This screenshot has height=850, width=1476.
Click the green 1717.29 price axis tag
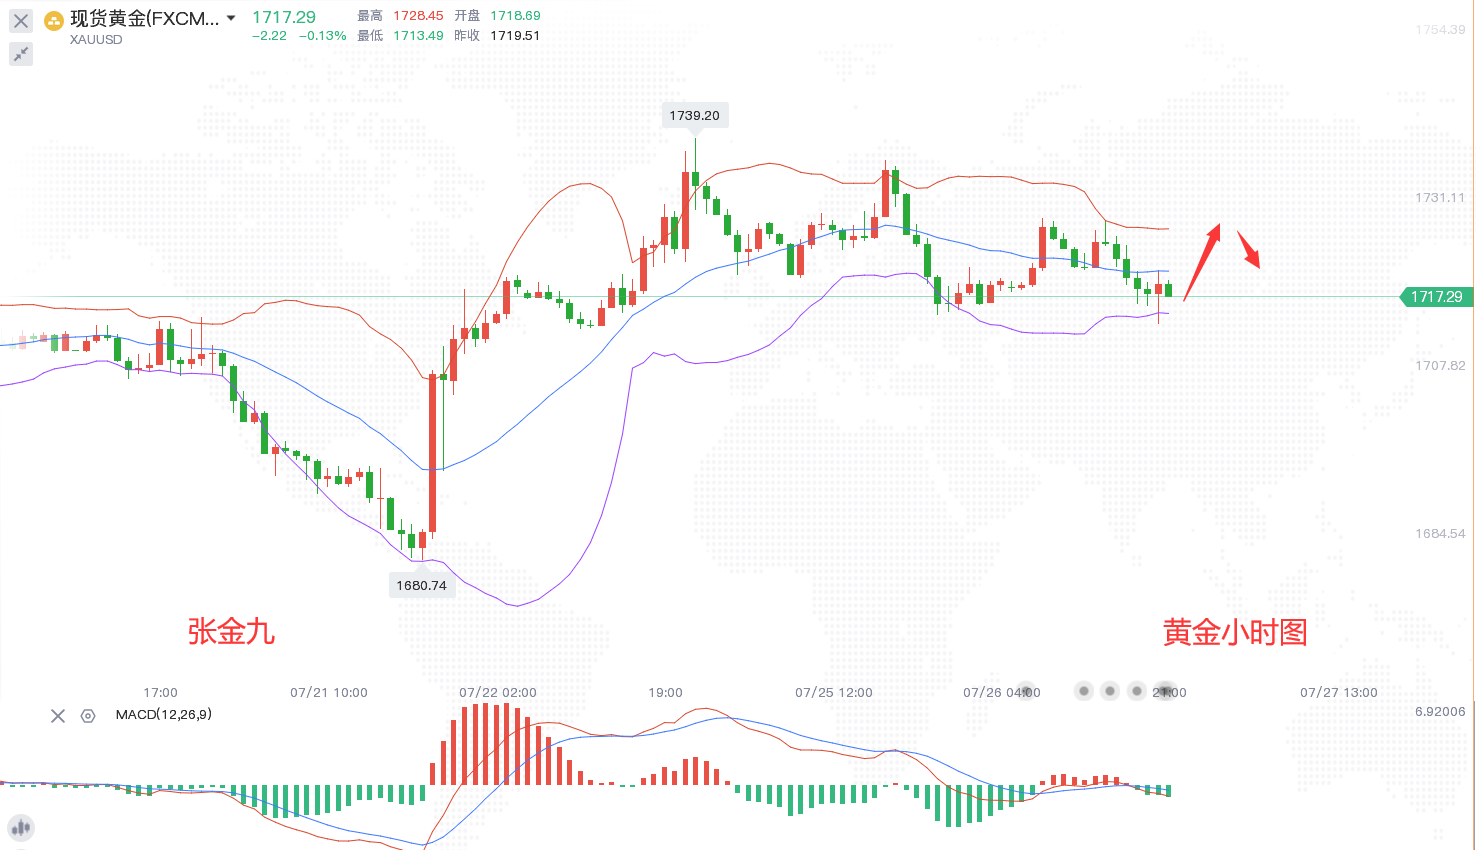1436,297
